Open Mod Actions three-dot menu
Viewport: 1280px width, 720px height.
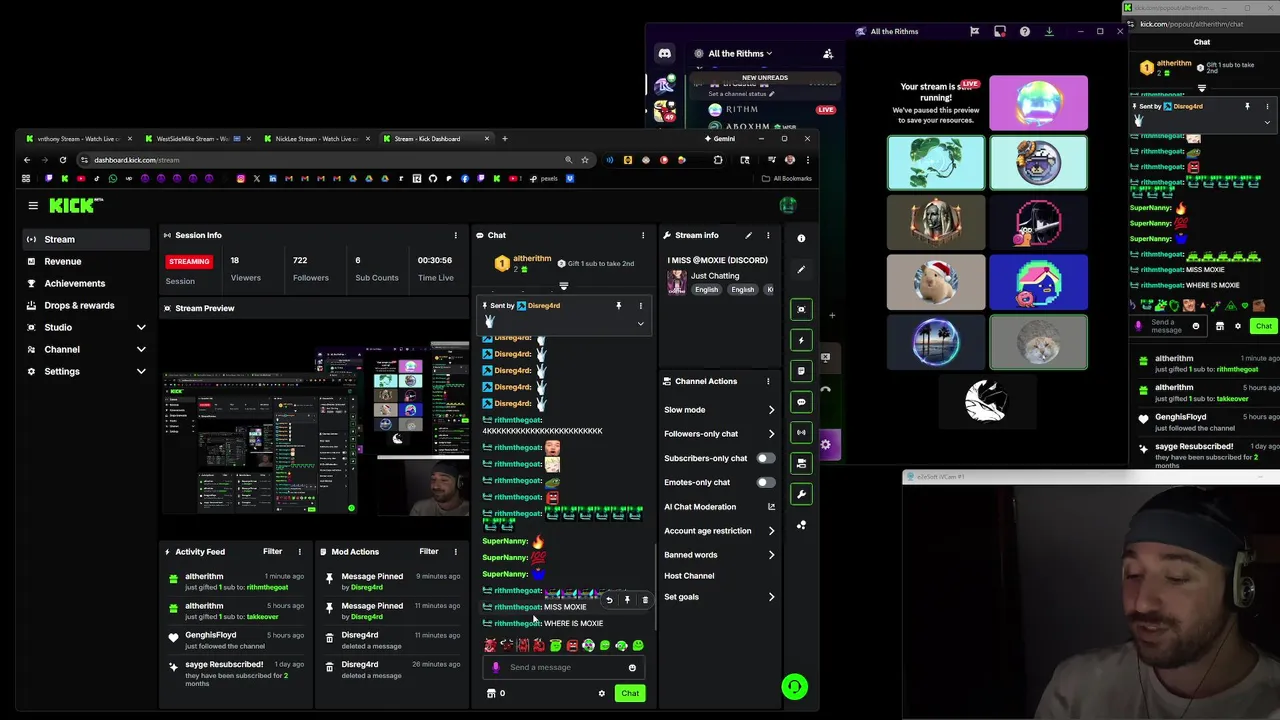(455, 551)
